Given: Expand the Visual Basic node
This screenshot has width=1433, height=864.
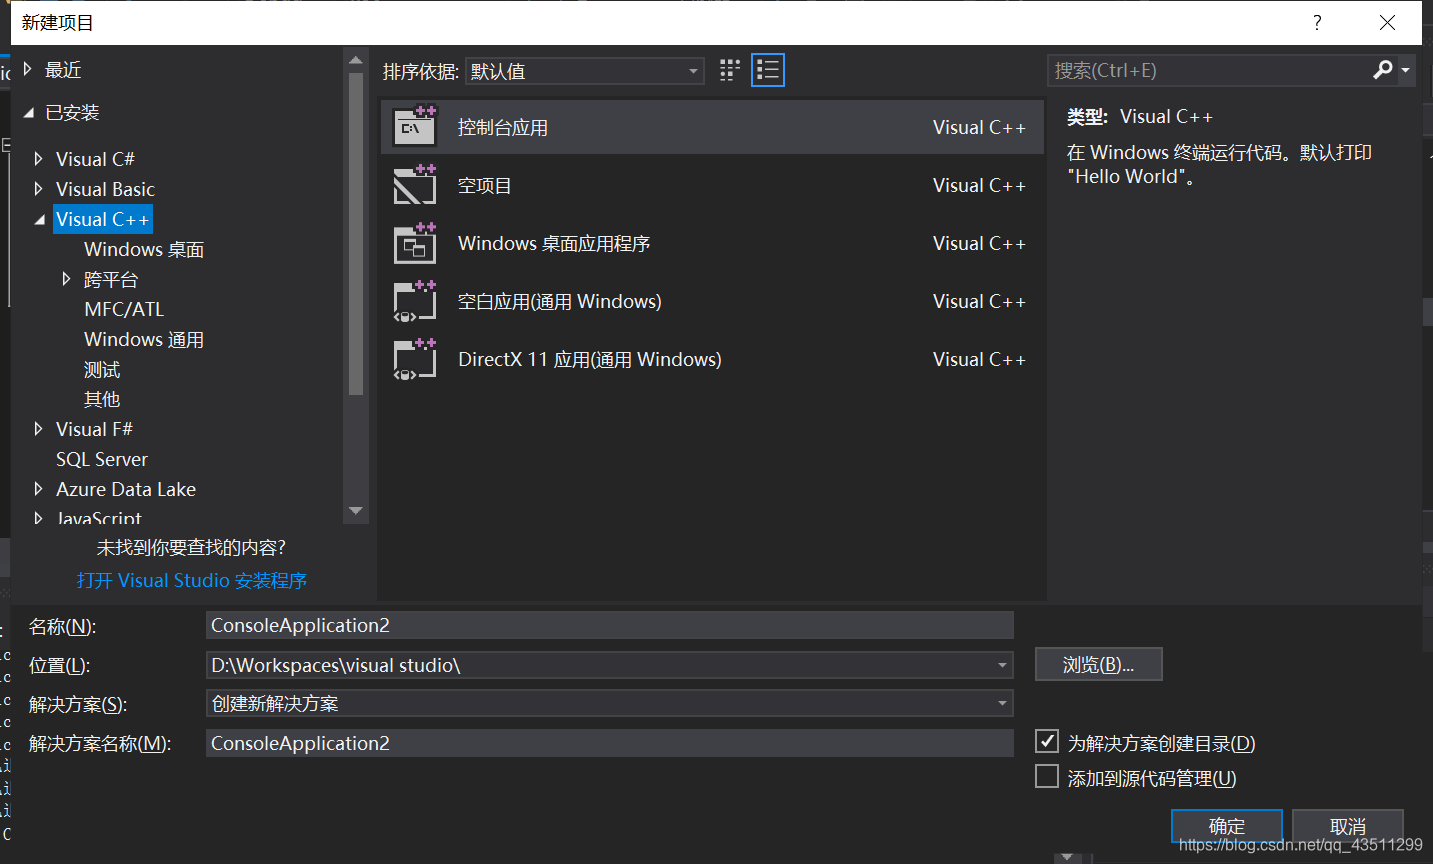Looking at the screenshot, I should 38,188.
